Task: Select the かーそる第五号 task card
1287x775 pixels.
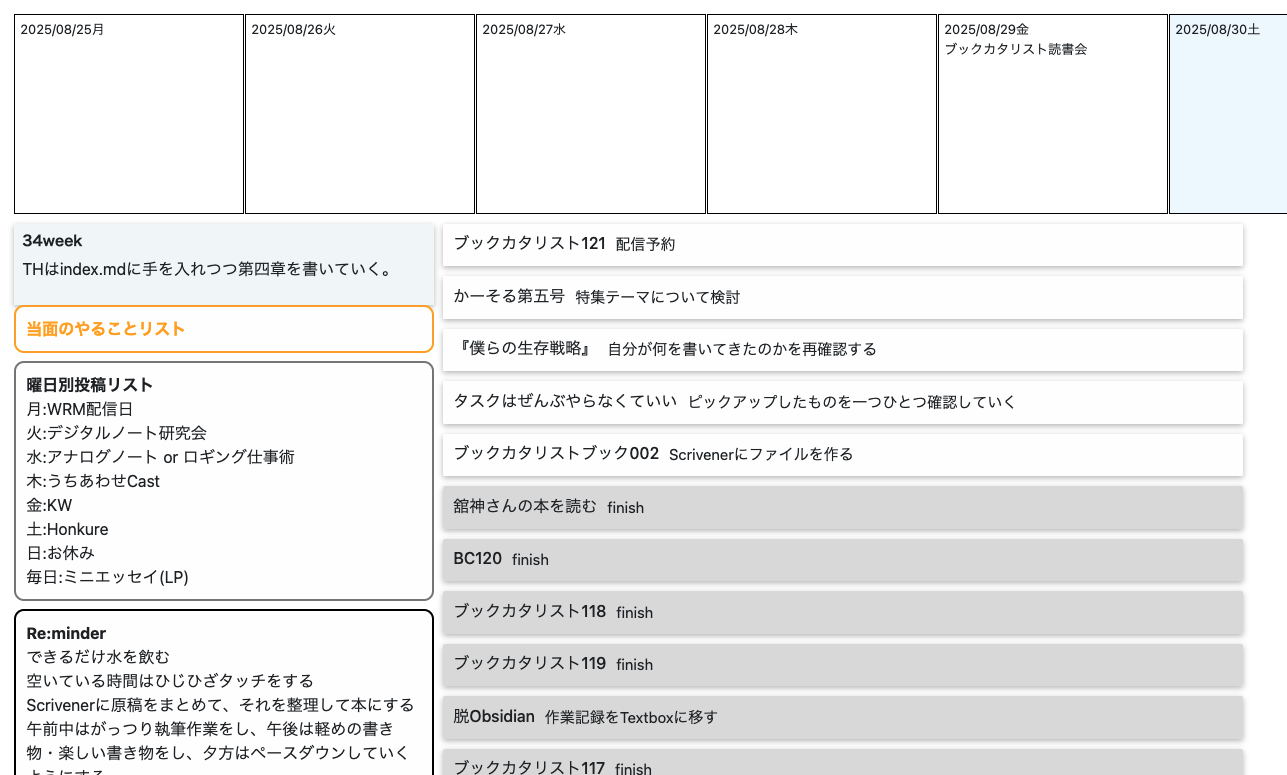Action: [x=843, y=297]
